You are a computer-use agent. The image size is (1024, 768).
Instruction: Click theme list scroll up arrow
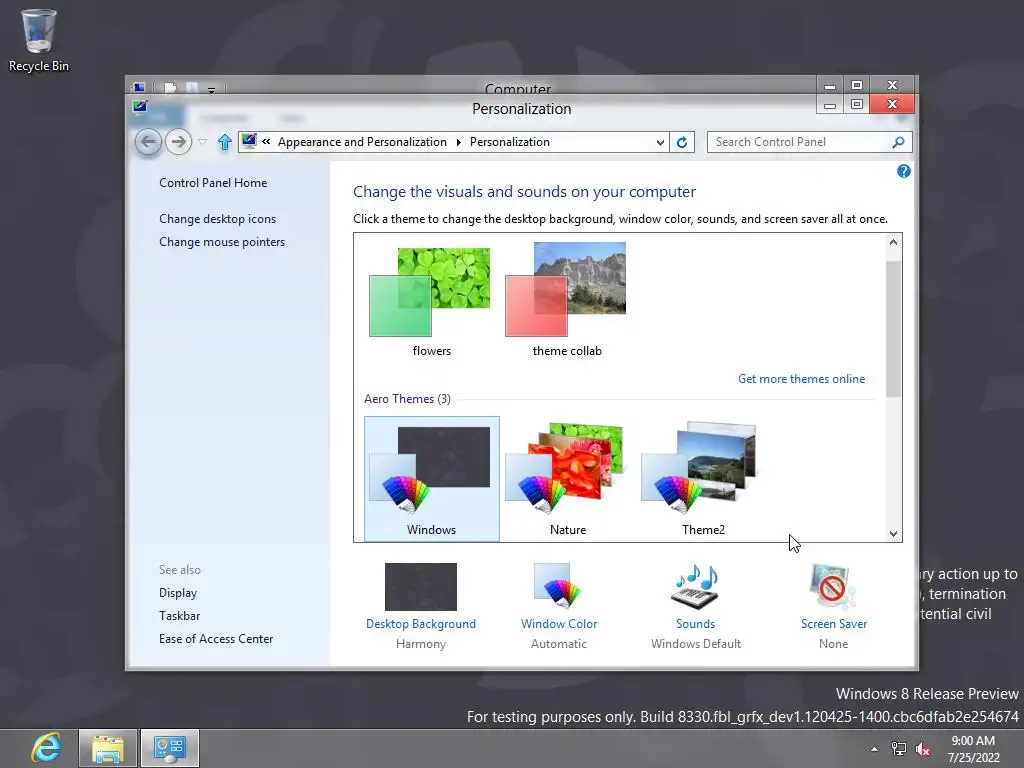[x=893, y=242]
